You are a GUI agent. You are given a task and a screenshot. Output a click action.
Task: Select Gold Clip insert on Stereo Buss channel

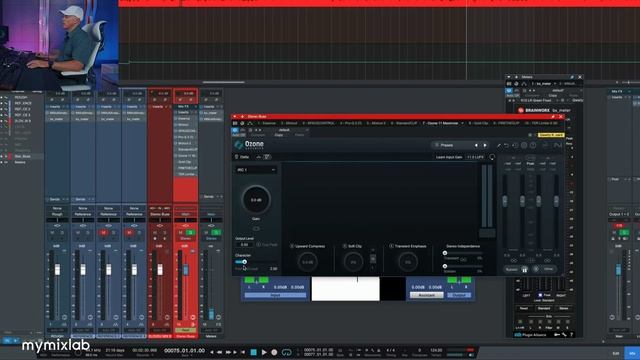(x=186, y=162)
